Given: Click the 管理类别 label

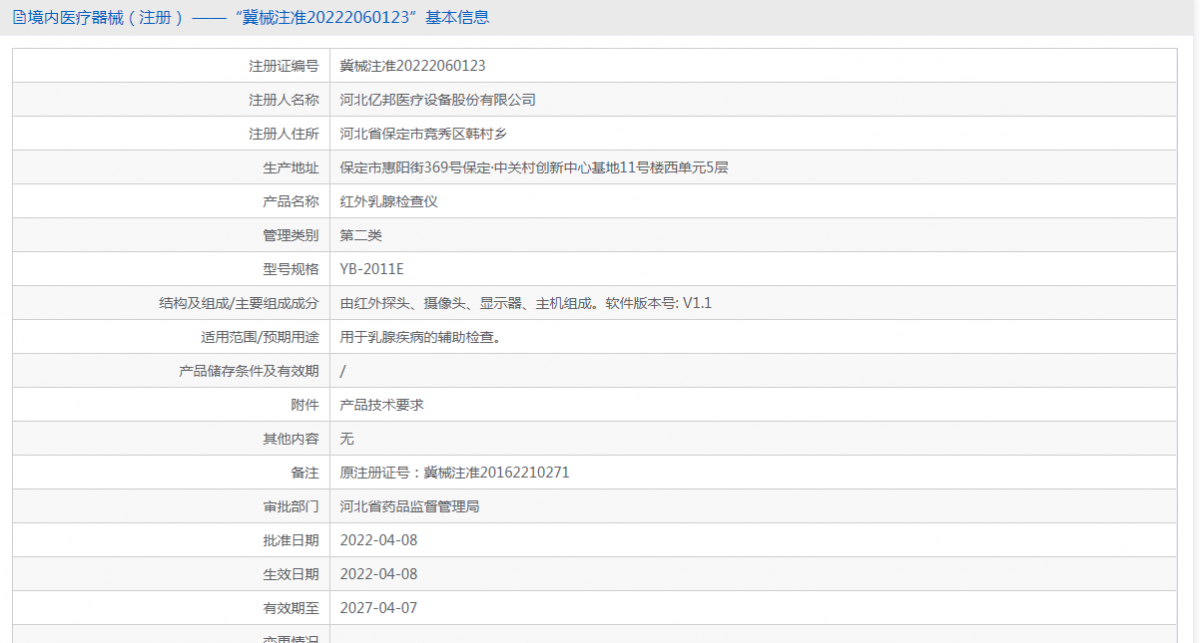Looking at the screenshot, I should (291, 235).
